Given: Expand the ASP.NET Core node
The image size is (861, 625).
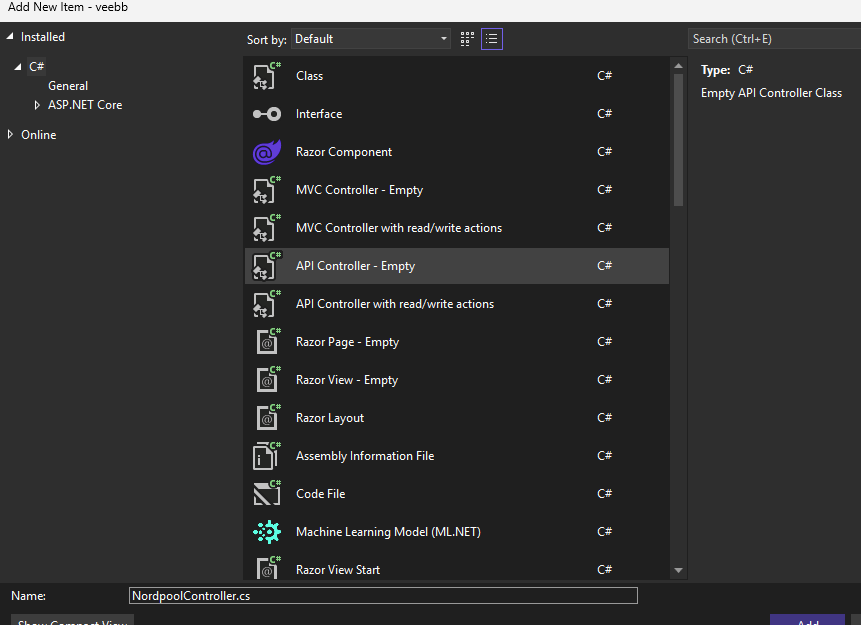Looking at the screenshot, I should point(38,105).
